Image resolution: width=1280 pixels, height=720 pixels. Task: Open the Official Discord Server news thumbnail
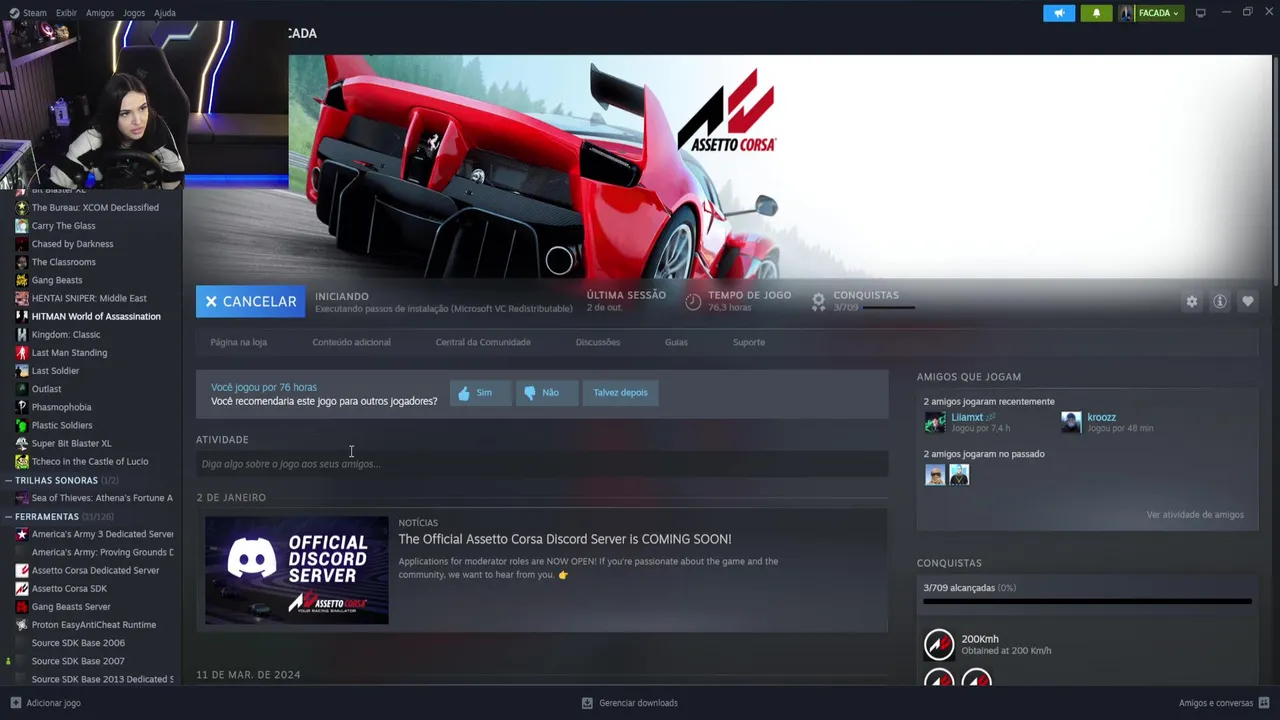[x=297, y=570]
